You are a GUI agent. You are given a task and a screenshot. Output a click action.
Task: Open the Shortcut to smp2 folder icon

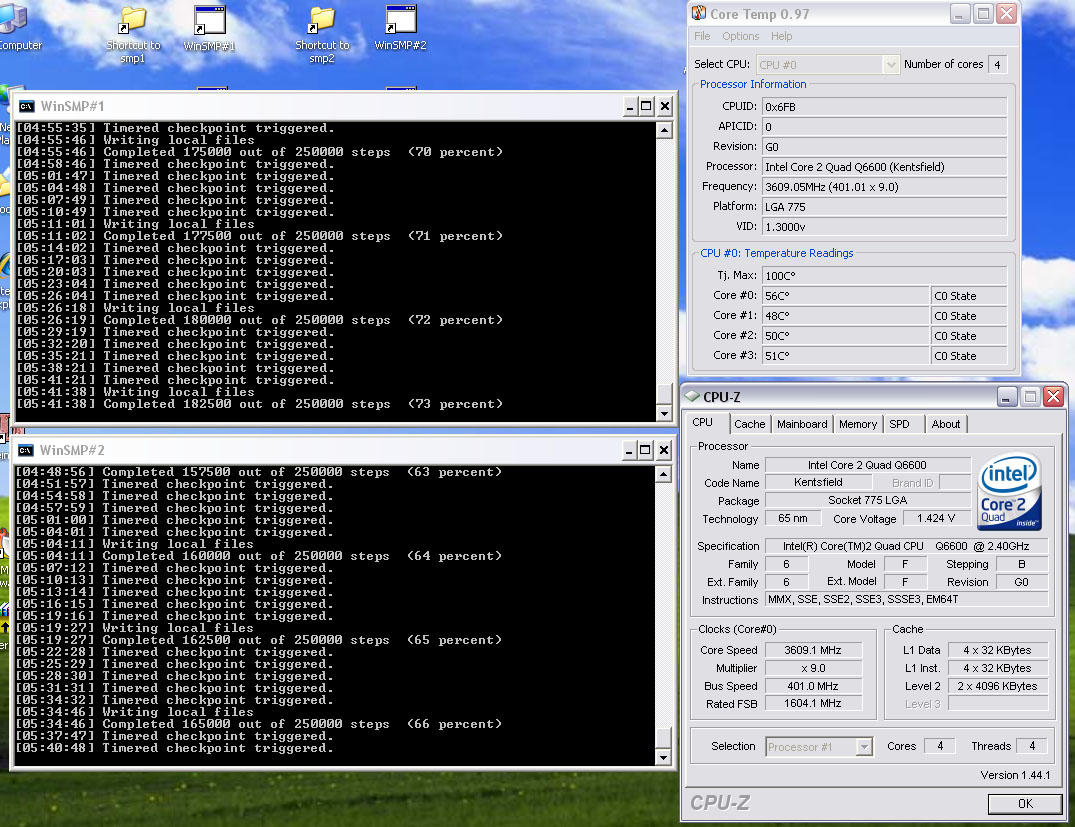(x=322, y=35)
